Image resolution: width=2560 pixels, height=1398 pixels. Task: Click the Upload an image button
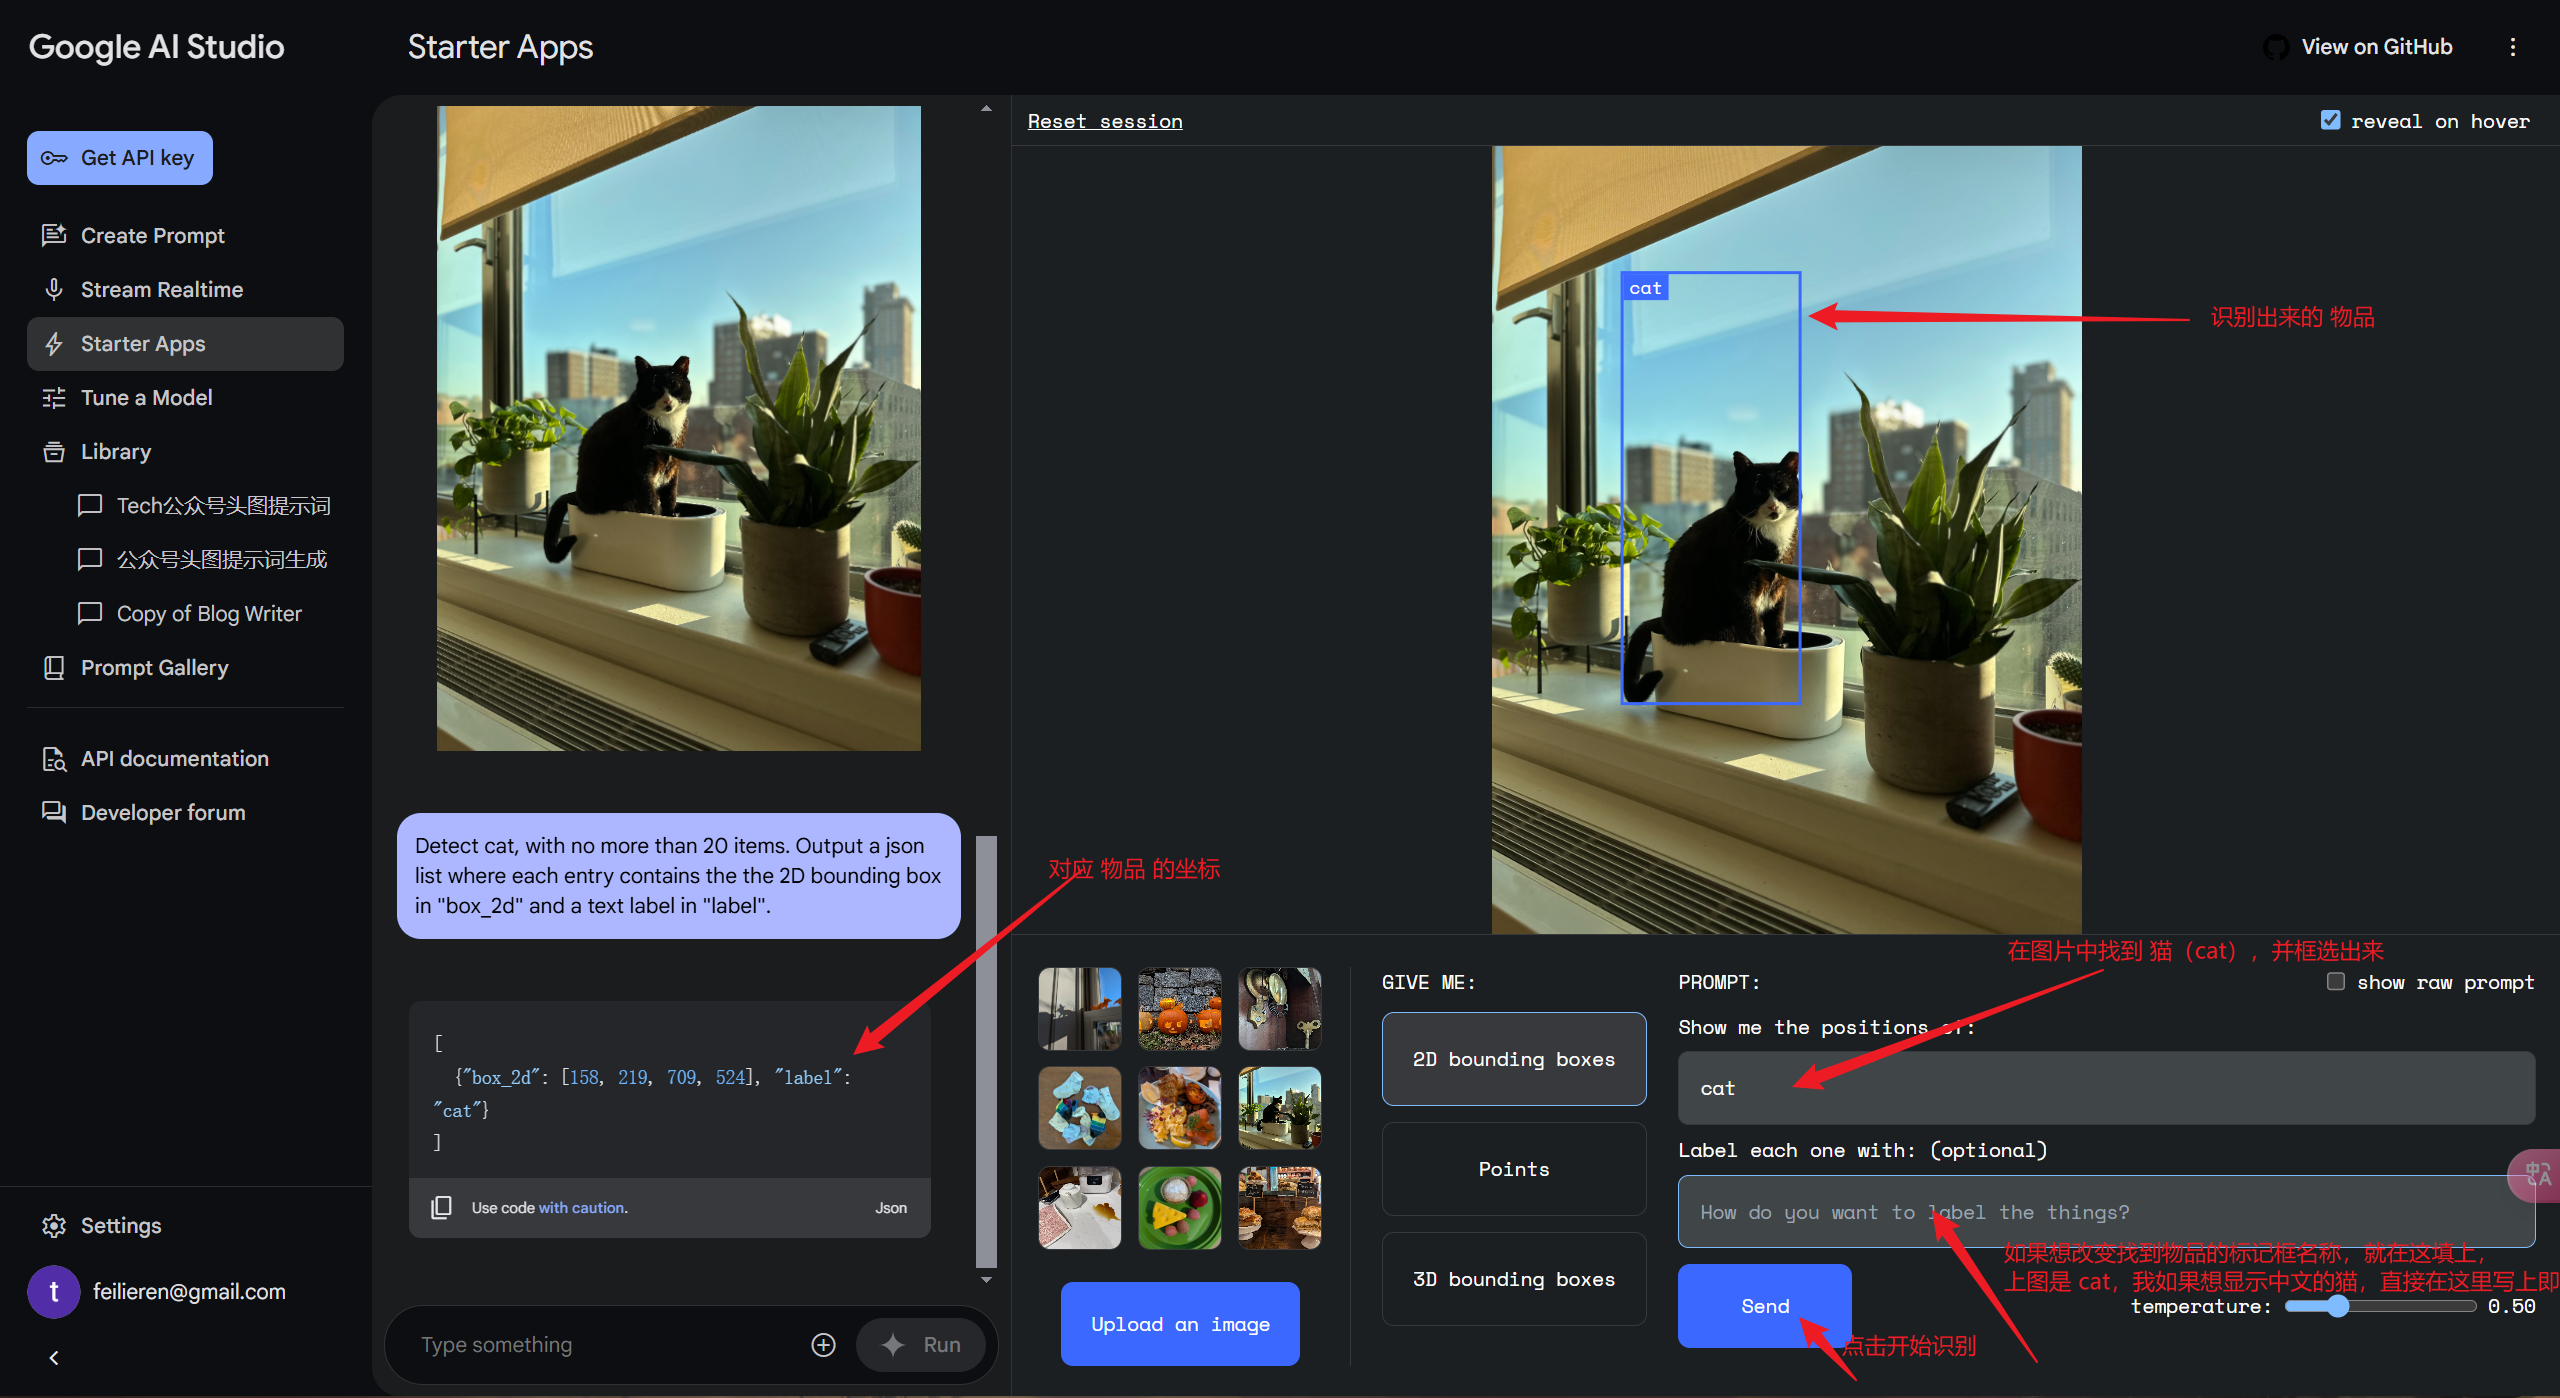(x=1180, y=1324)
